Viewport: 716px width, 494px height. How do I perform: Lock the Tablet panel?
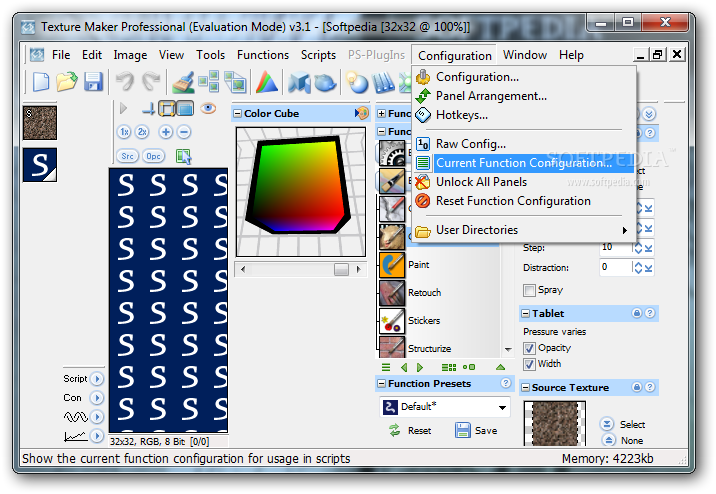tap(637, 313)
